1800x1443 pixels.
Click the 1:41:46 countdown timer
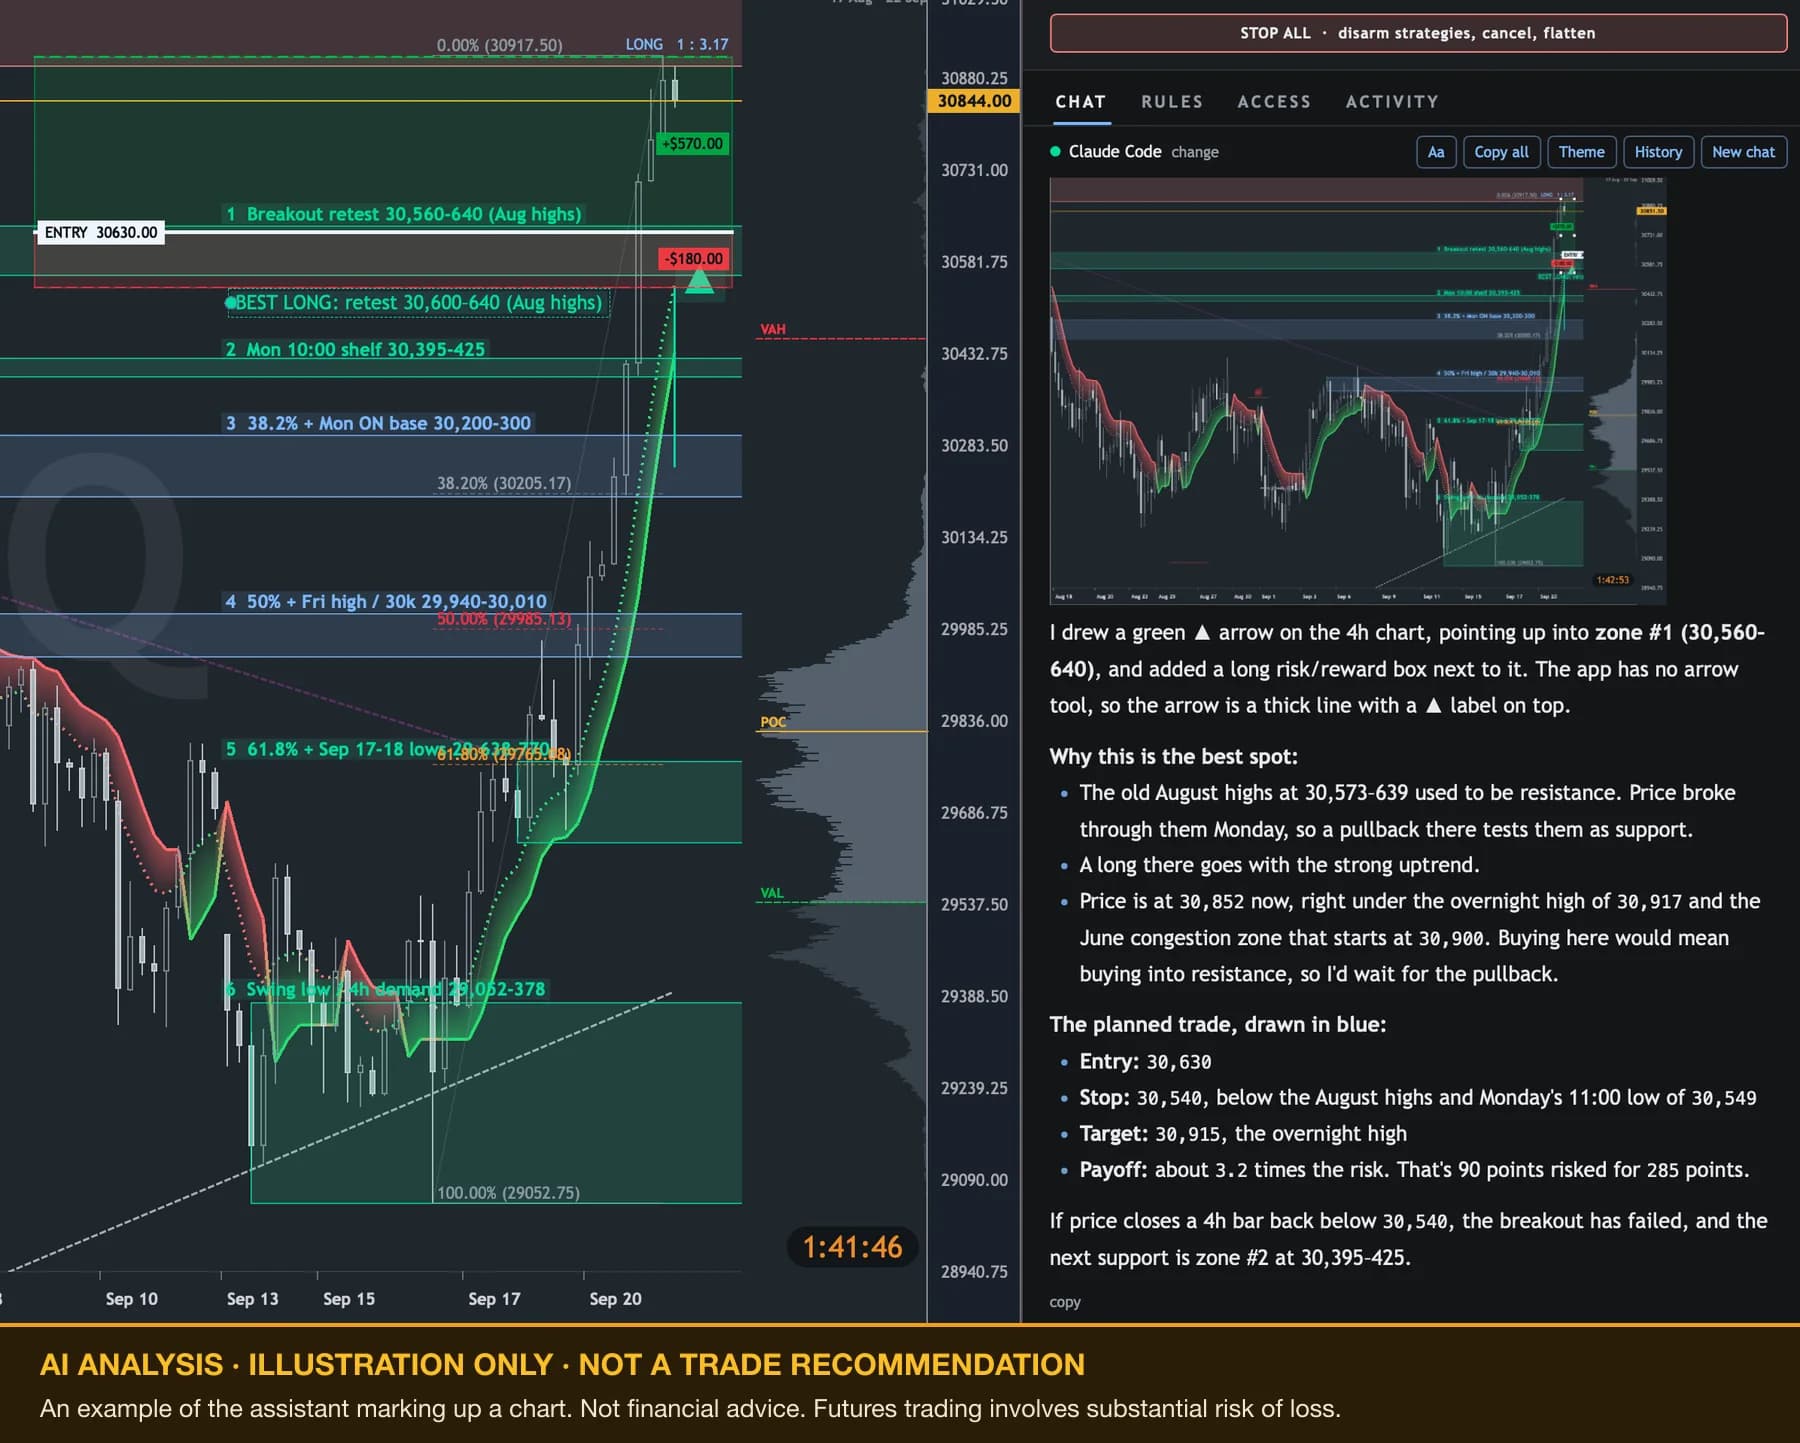(852, 1247)
